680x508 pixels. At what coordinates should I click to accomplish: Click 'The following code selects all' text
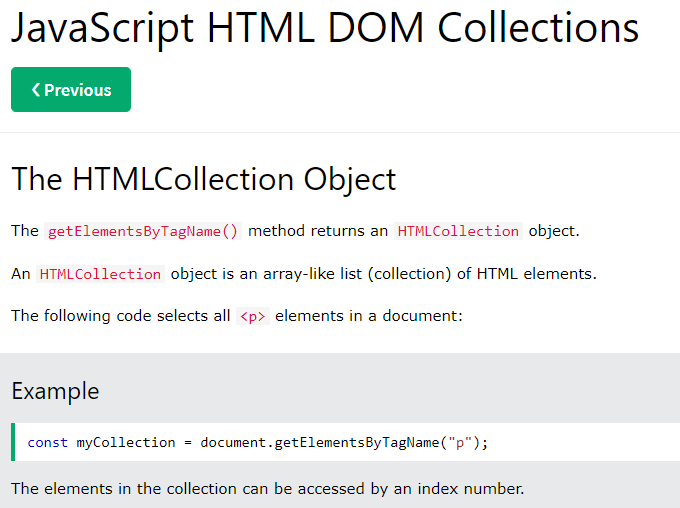tap(121, 316)
